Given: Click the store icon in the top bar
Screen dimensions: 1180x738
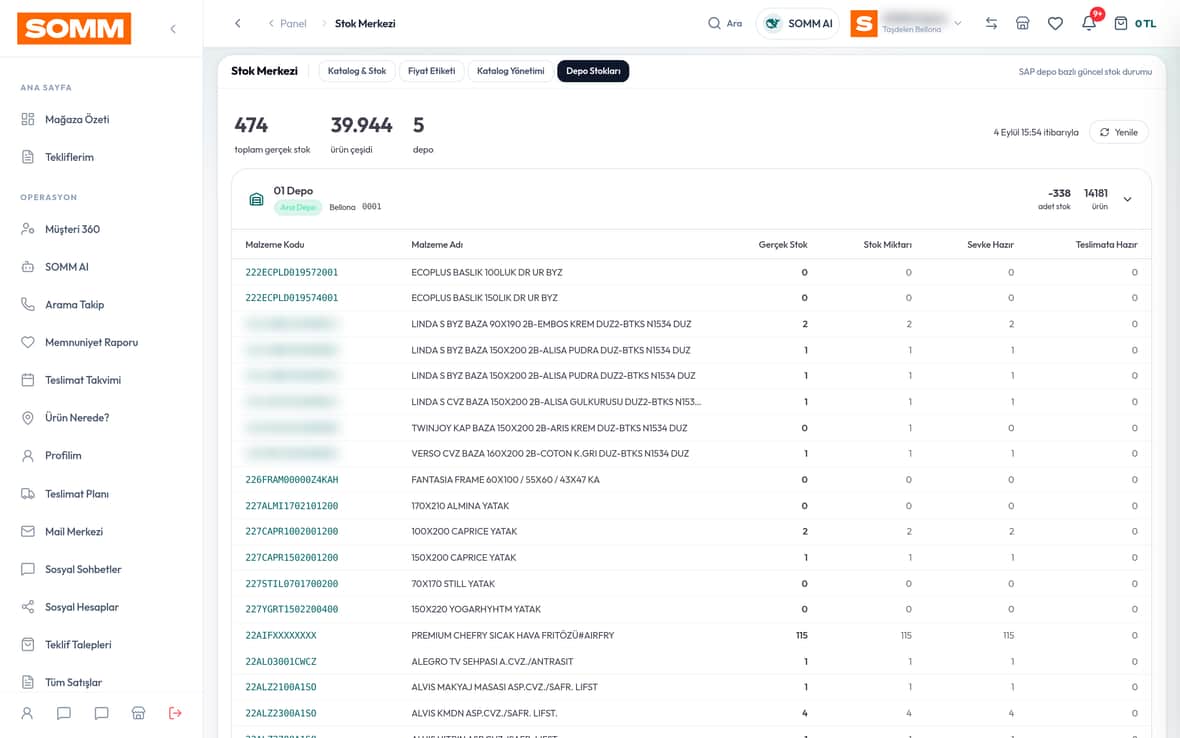Looking at the screenshot, I should 1023,23.
